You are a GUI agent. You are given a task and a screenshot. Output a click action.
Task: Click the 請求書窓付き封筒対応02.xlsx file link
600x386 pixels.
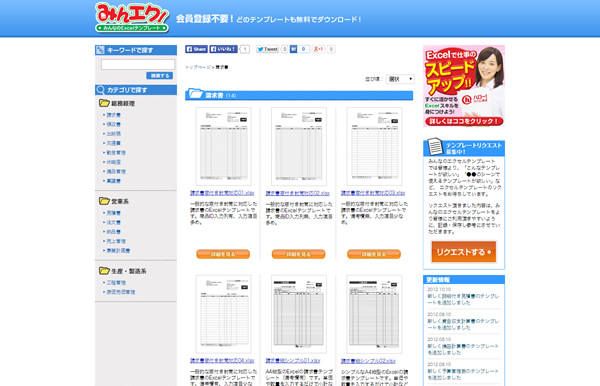[297, 193]
